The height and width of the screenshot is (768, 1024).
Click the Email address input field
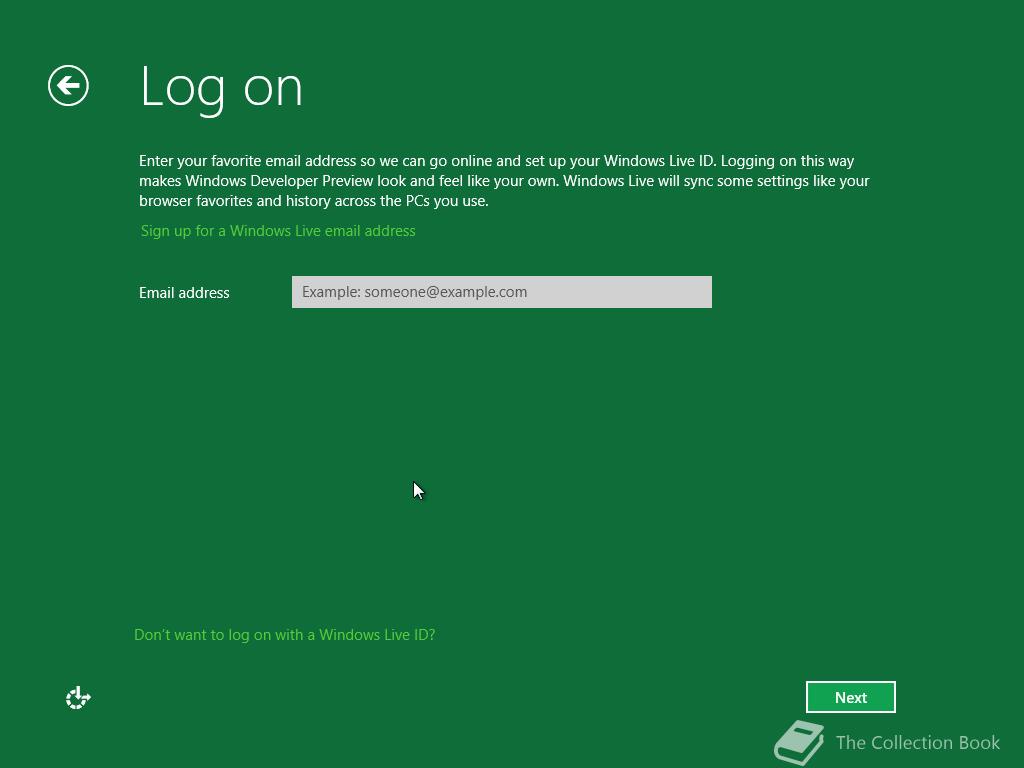pos(502,292)
